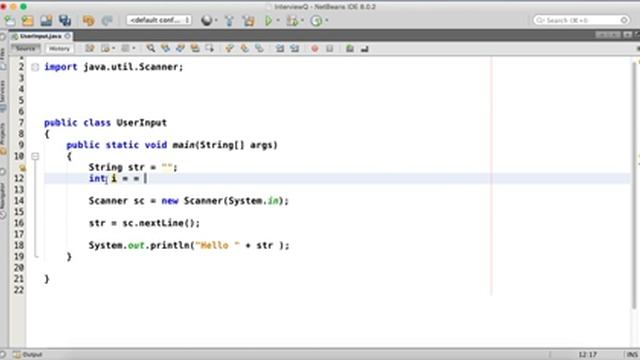The image size is (640, 360).
Task: Click the lightbulb hint icon at line 11
Action: coord(22,167)
